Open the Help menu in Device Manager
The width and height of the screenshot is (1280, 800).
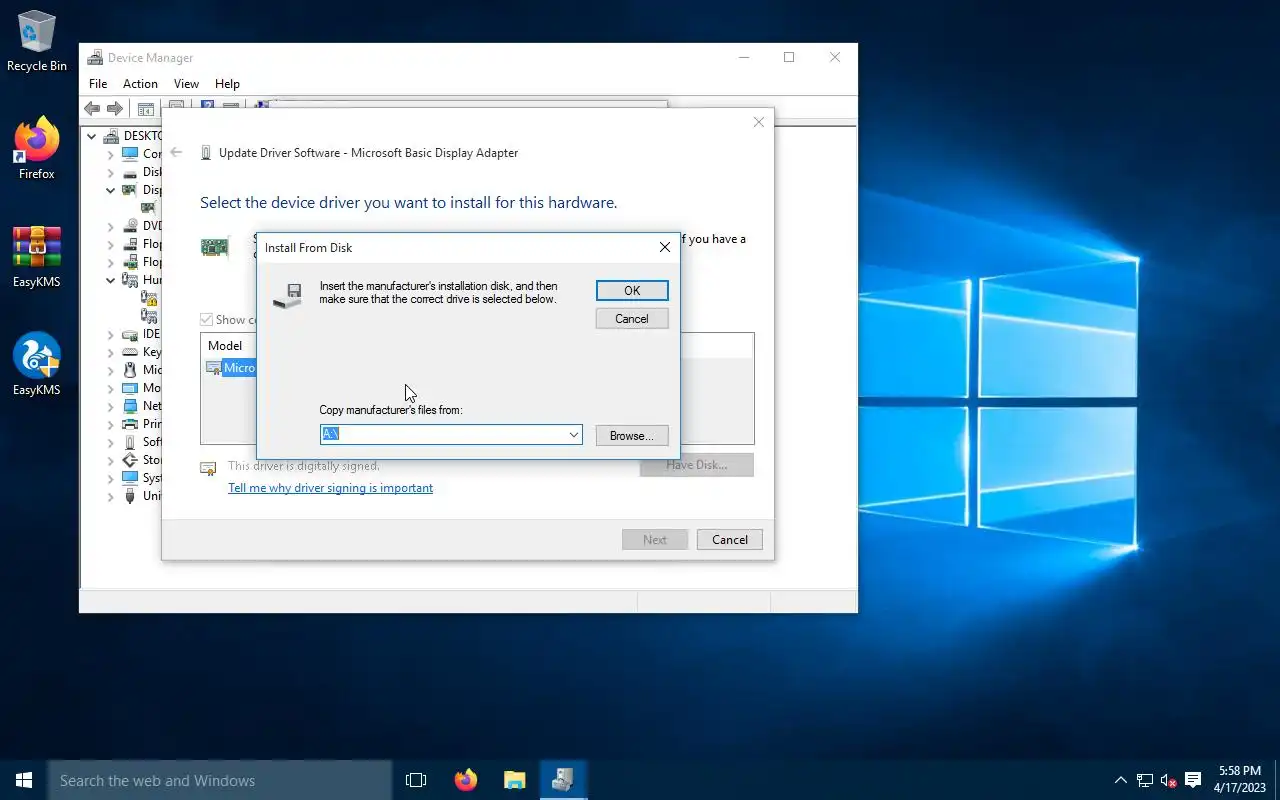227,84
